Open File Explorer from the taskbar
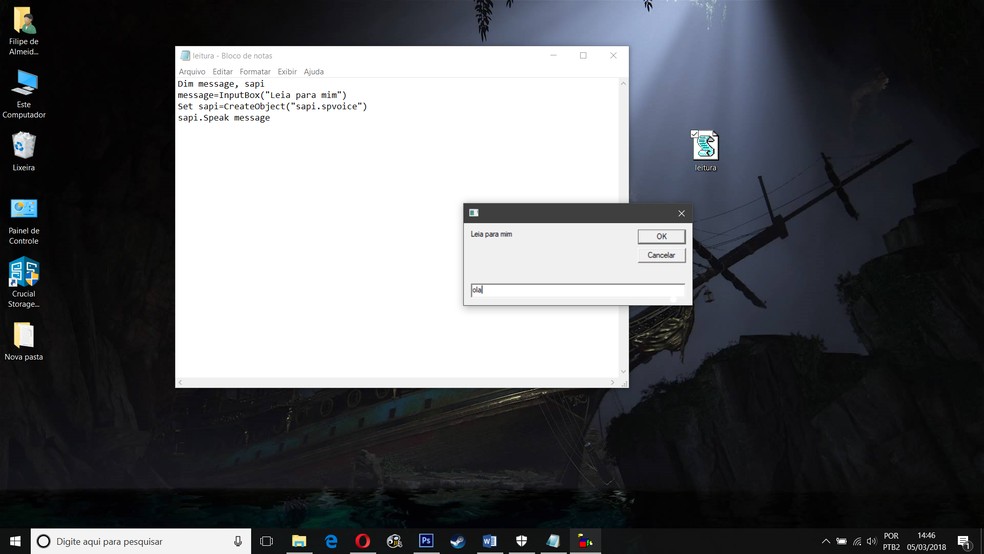This screenshot has height=554, width=984. point(299,541)
